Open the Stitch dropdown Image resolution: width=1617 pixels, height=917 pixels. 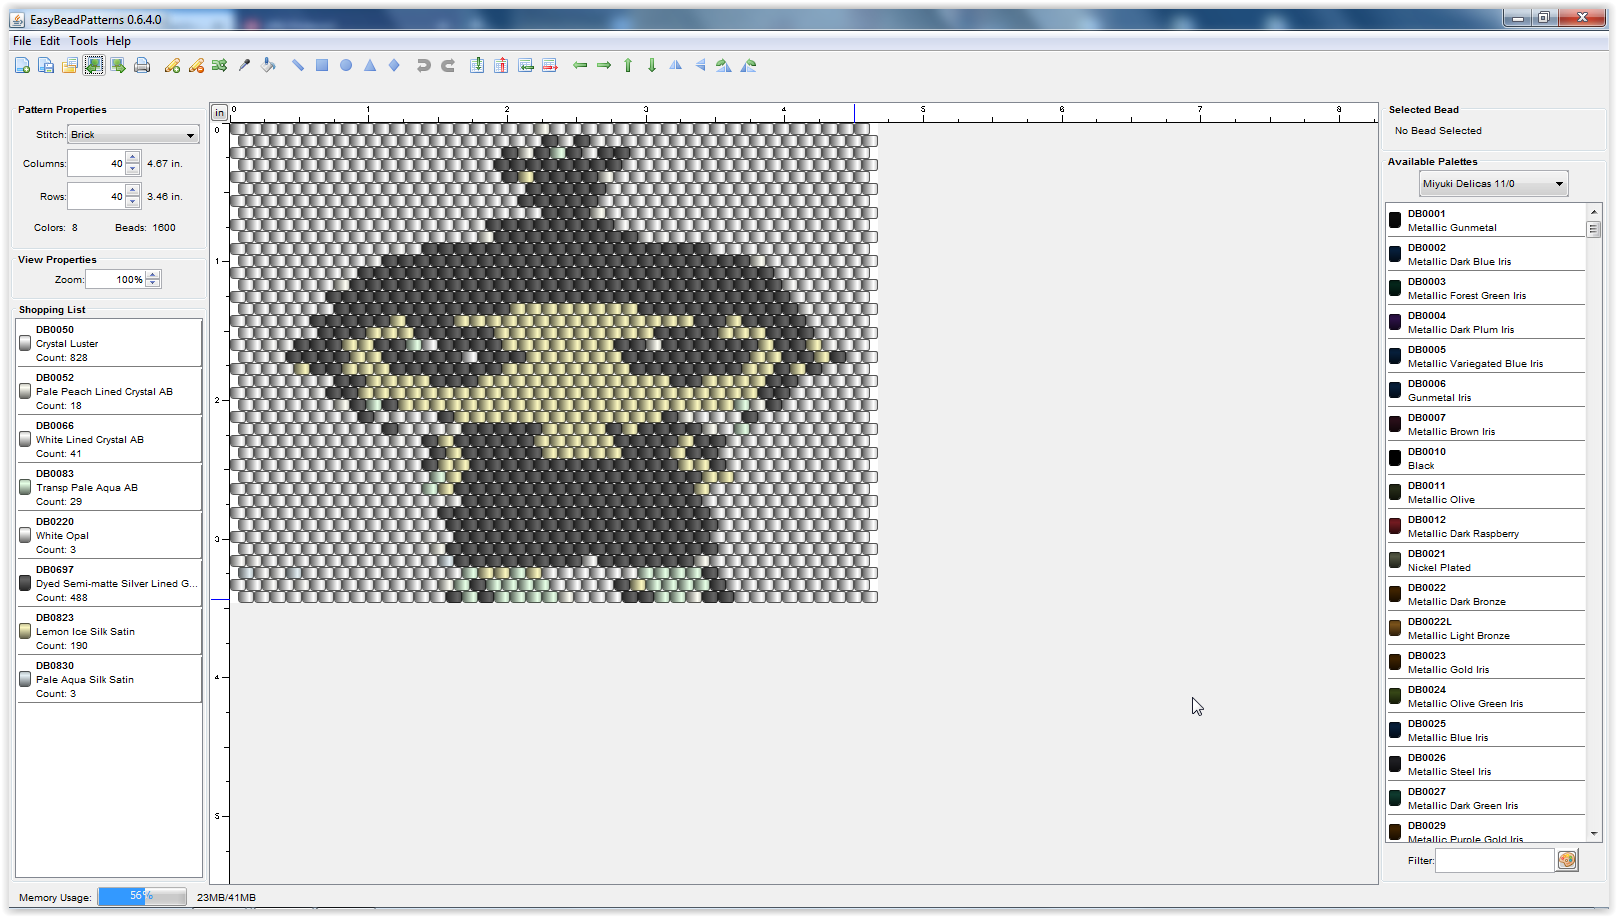(x=131, y=134)
